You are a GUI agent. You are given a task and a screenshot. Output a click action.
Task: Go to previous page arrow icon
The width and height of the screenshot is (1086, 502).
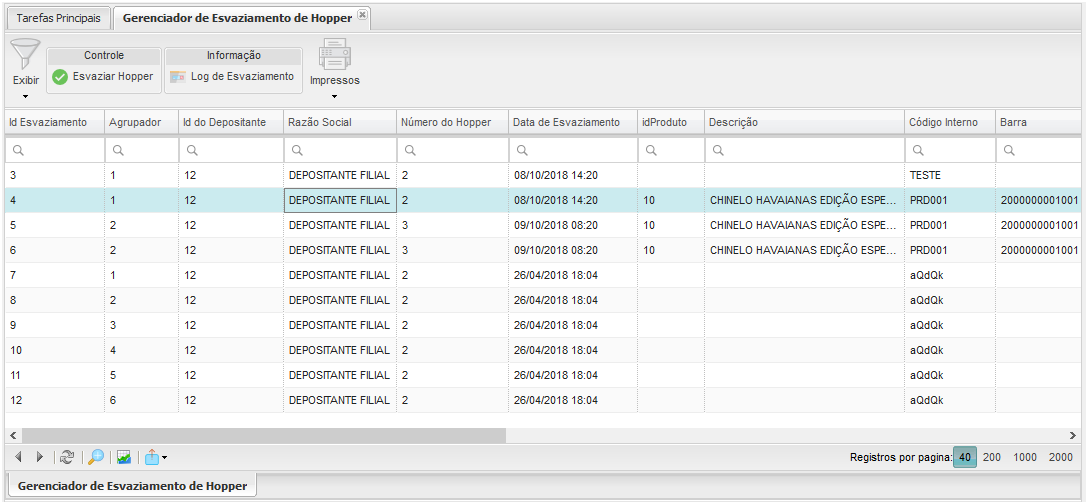(x=19, y=456)
